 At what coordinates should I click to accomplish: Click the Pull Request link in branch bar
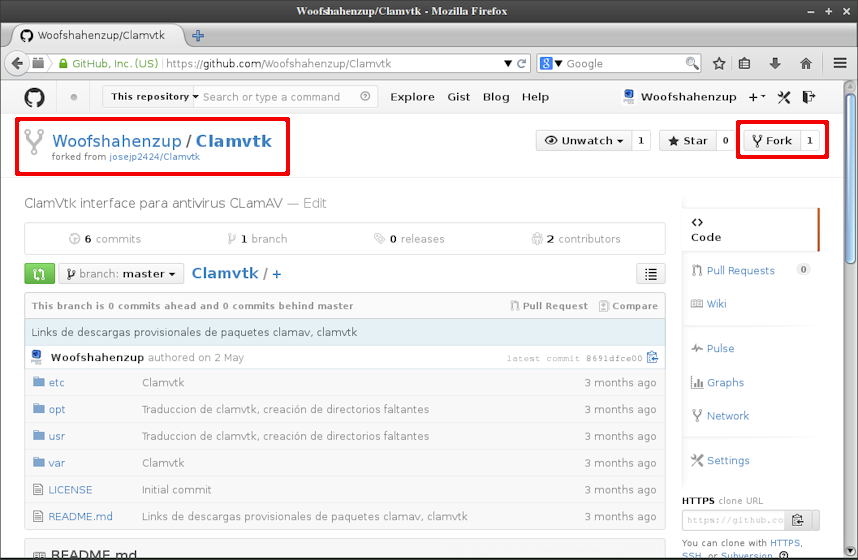pos(549,306)
